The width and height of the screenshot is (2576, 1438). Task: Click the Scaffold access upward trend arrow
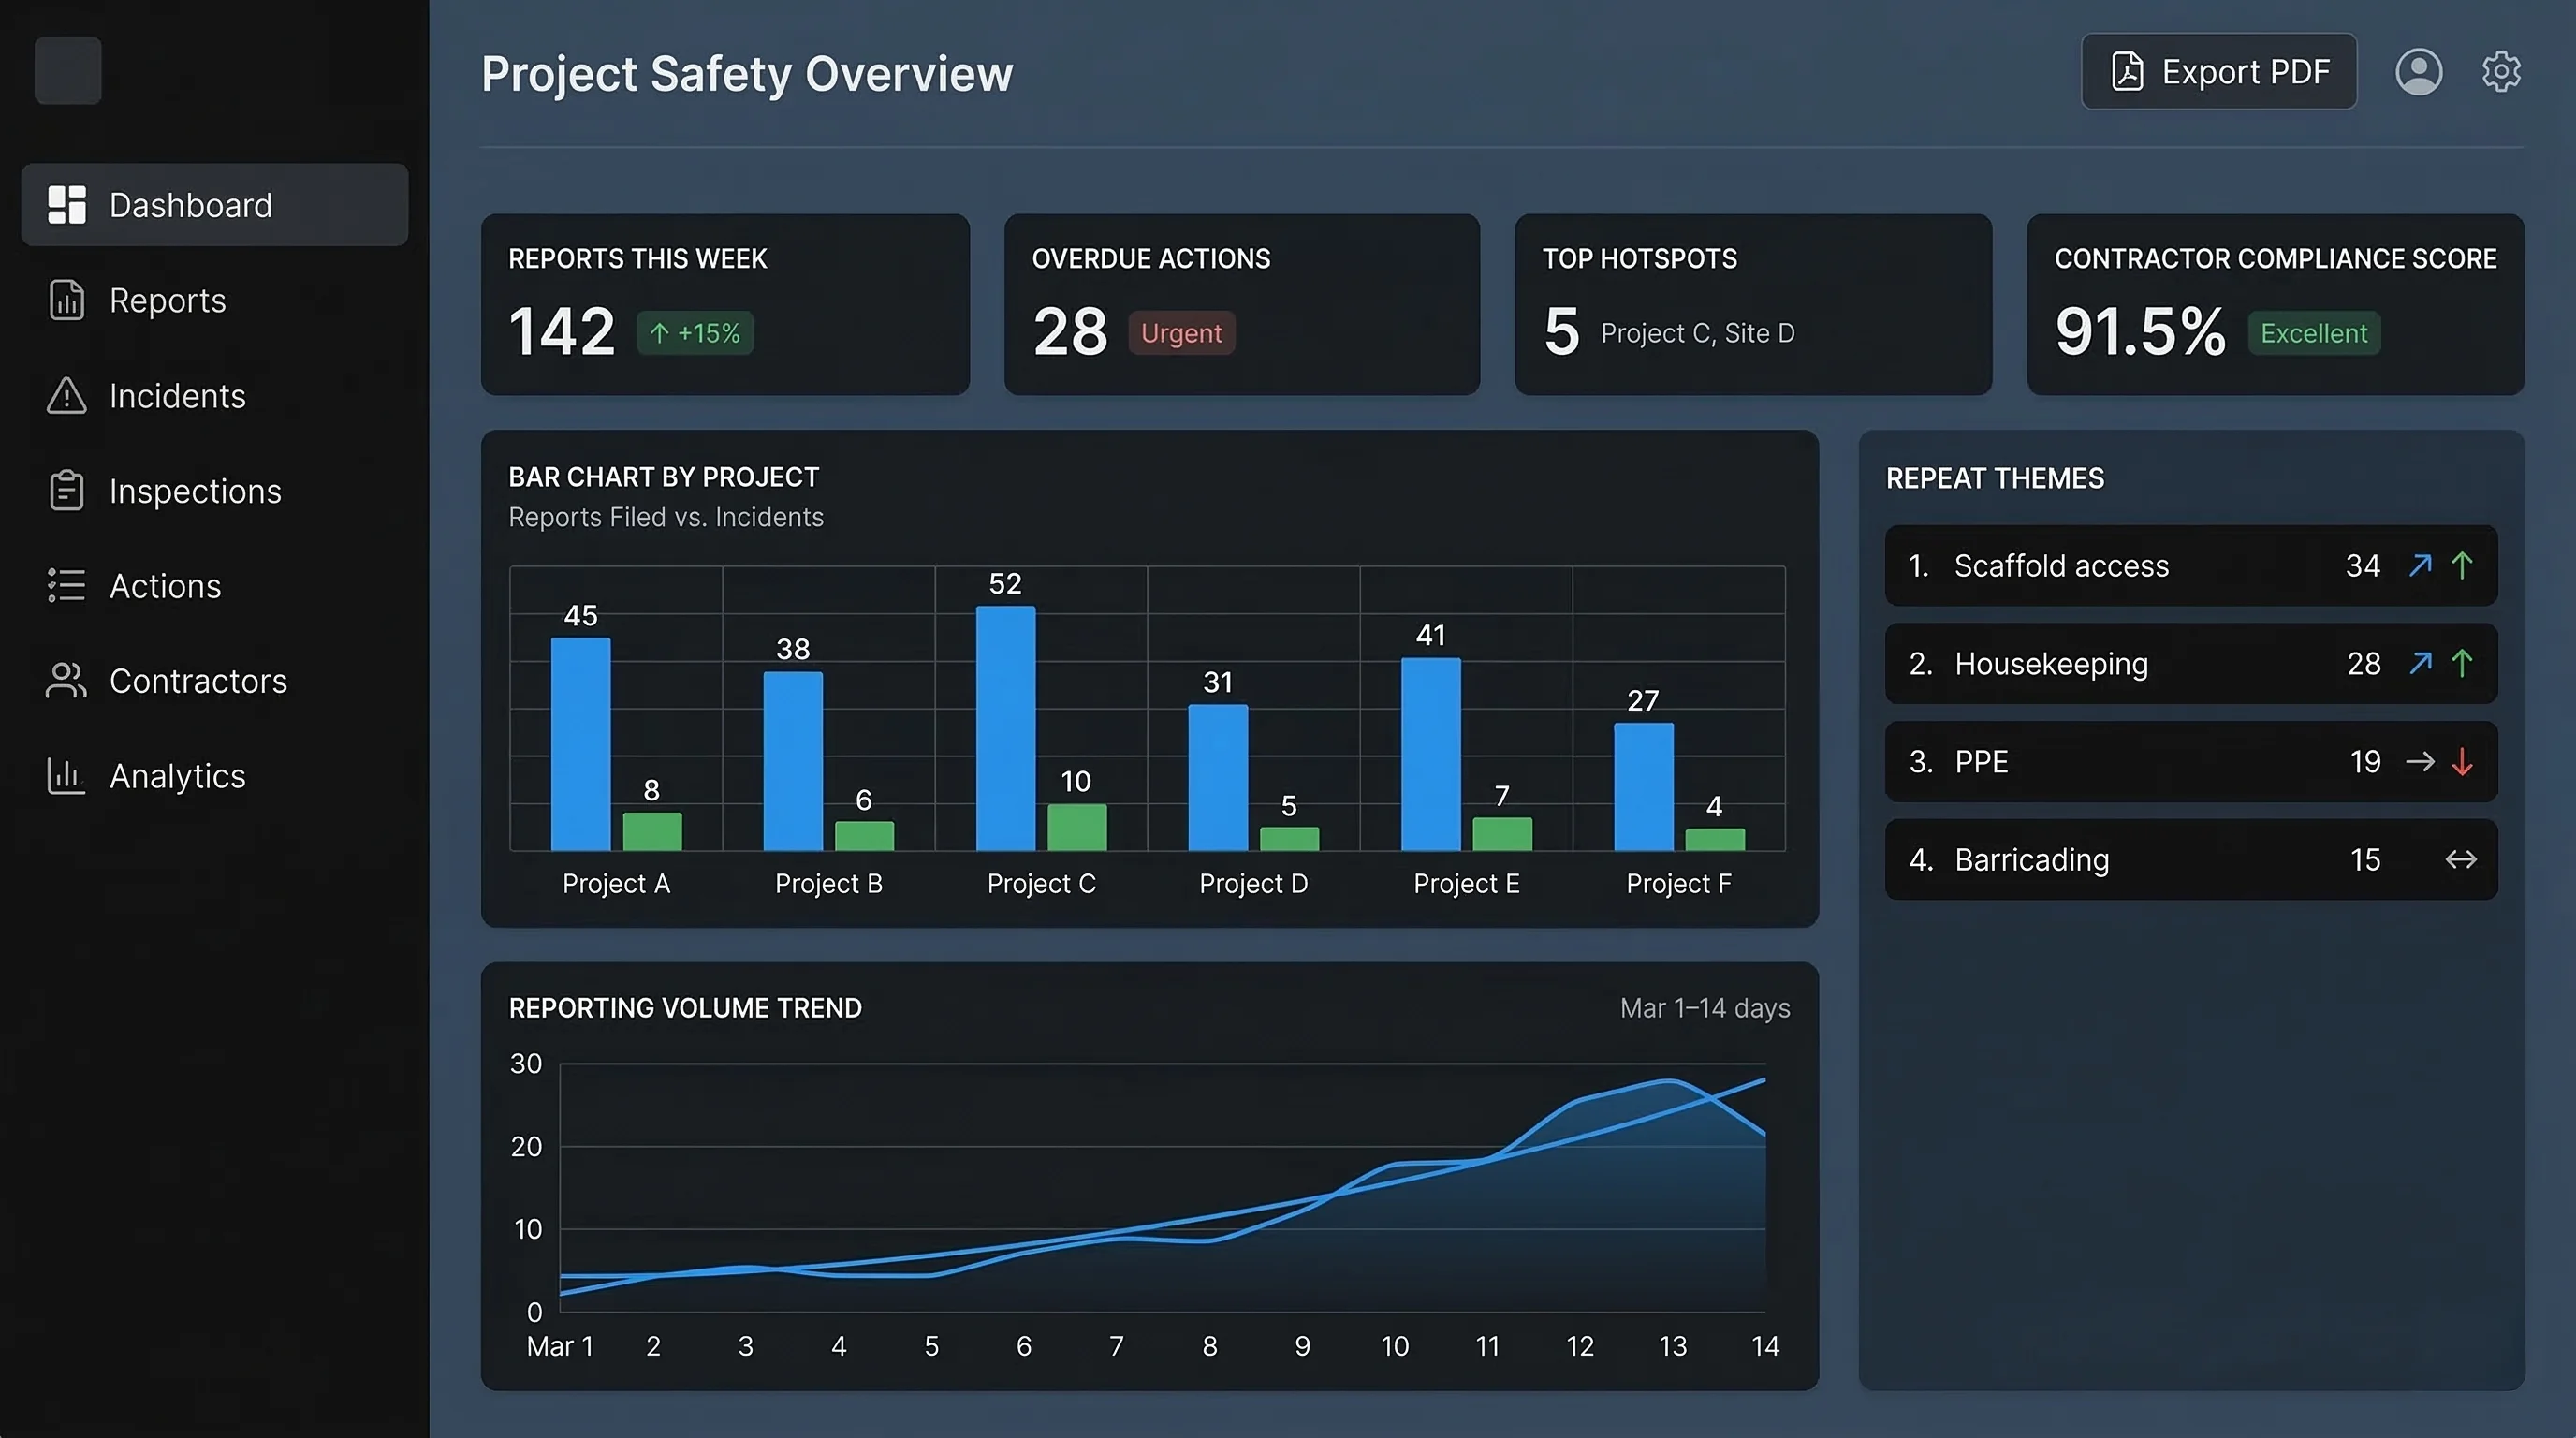point(2463,566)
